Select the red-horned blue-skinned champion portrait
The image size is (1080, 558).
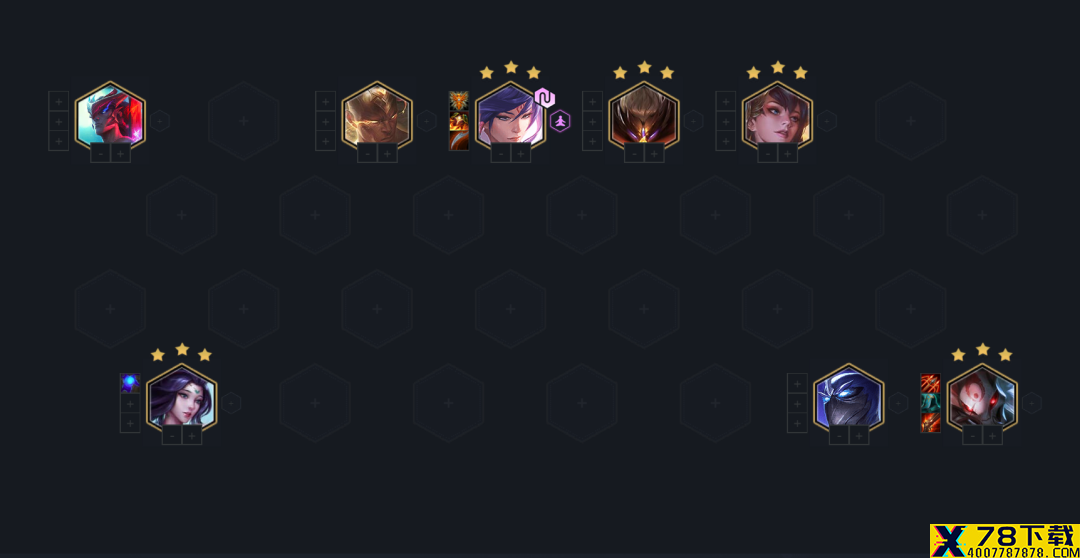[x=110, y=117]
